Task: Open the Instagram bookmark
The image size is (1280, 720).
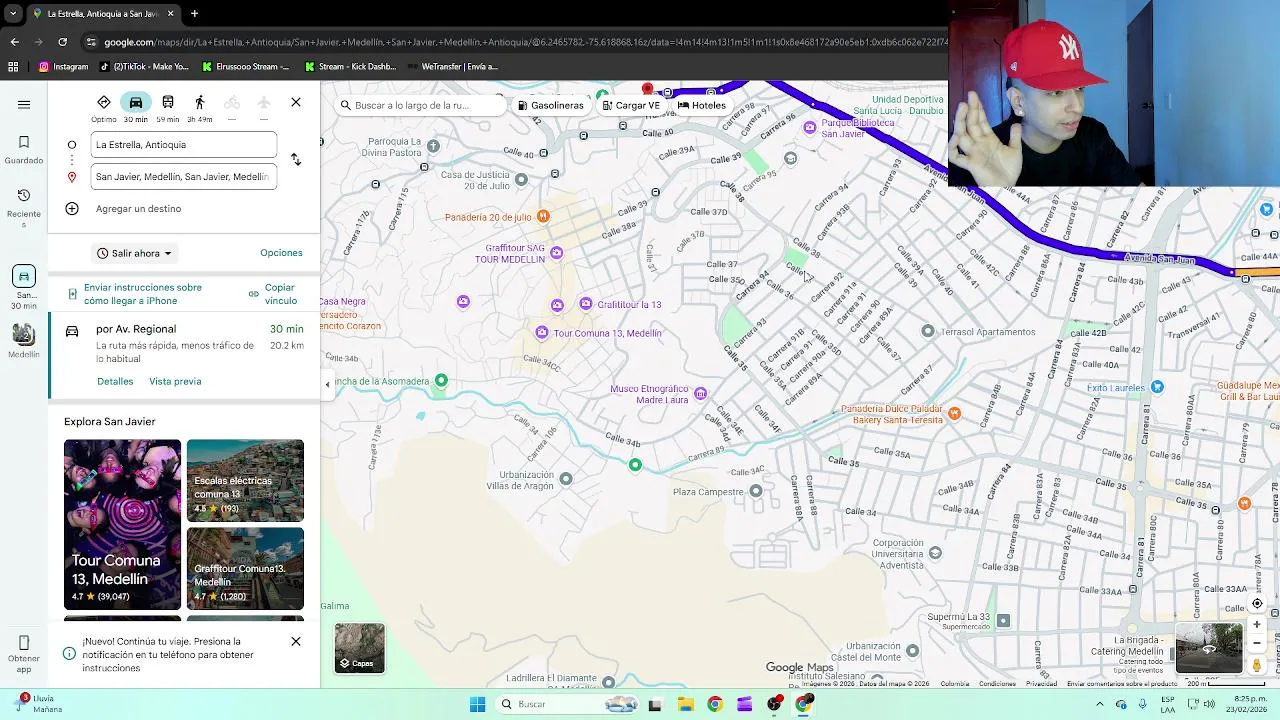Action: click(x=64, y=67)
